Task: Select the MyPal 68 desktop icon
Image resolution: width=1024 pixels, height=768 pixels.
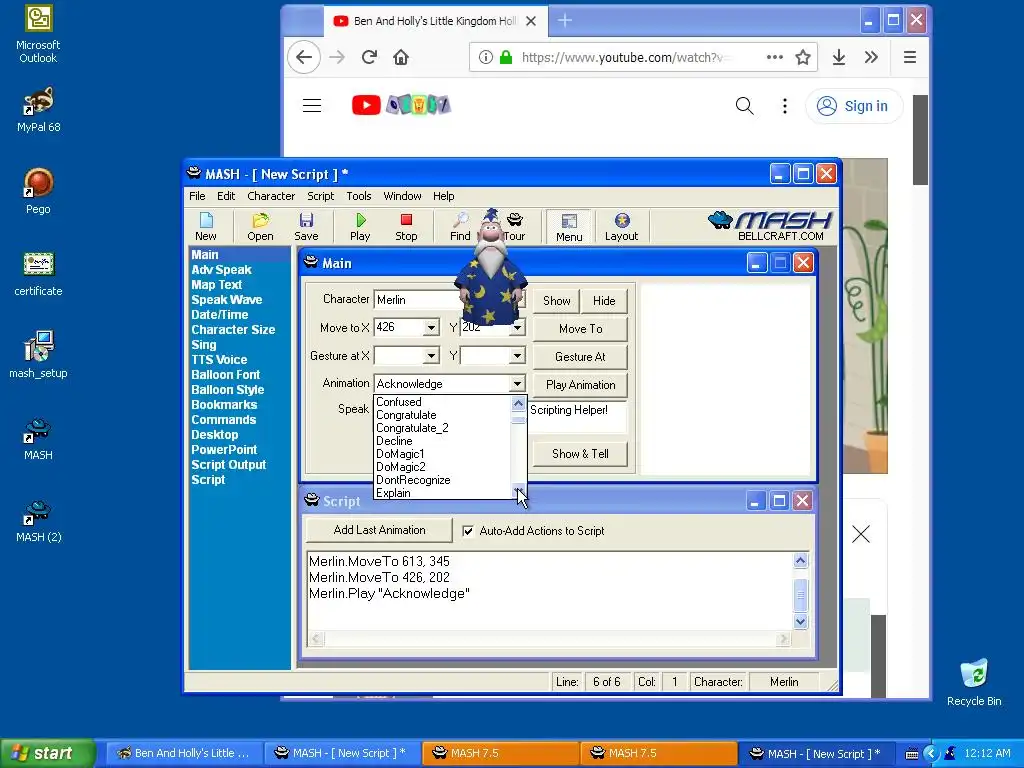Action: click(38, 110)
